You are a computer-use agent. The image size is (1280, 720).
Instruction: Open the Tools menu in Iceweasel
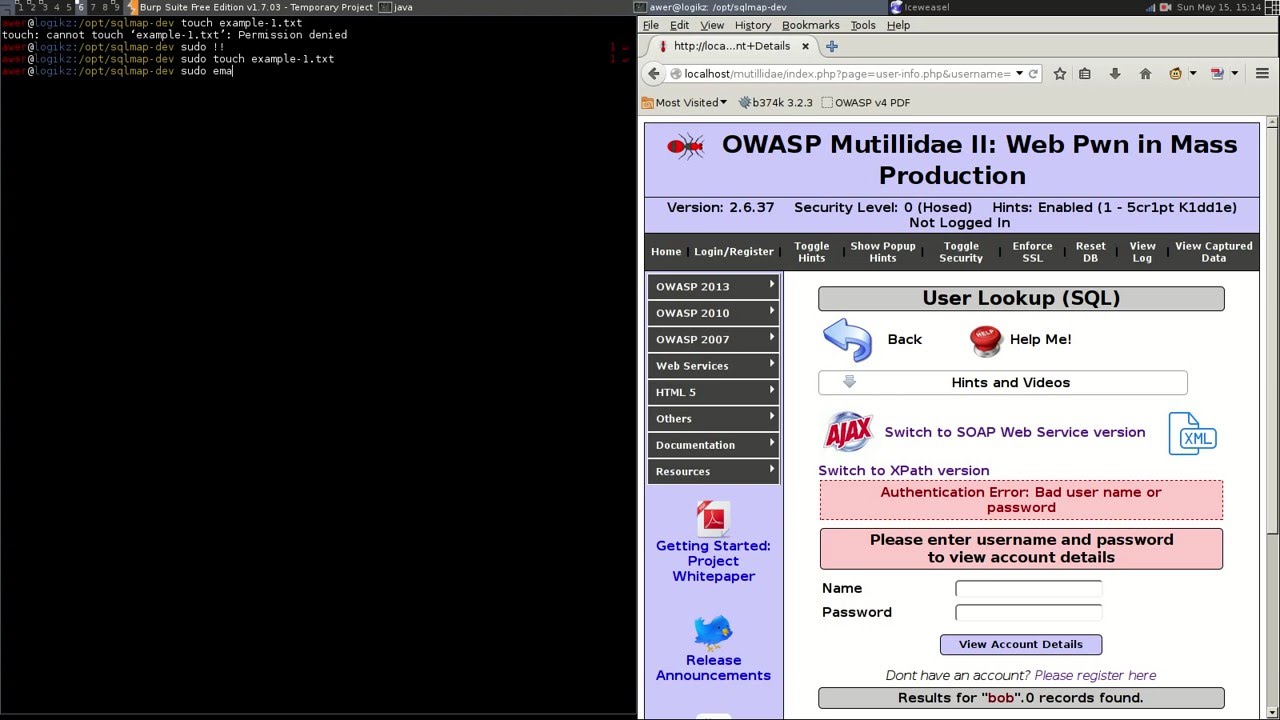[x=863, y=25]
